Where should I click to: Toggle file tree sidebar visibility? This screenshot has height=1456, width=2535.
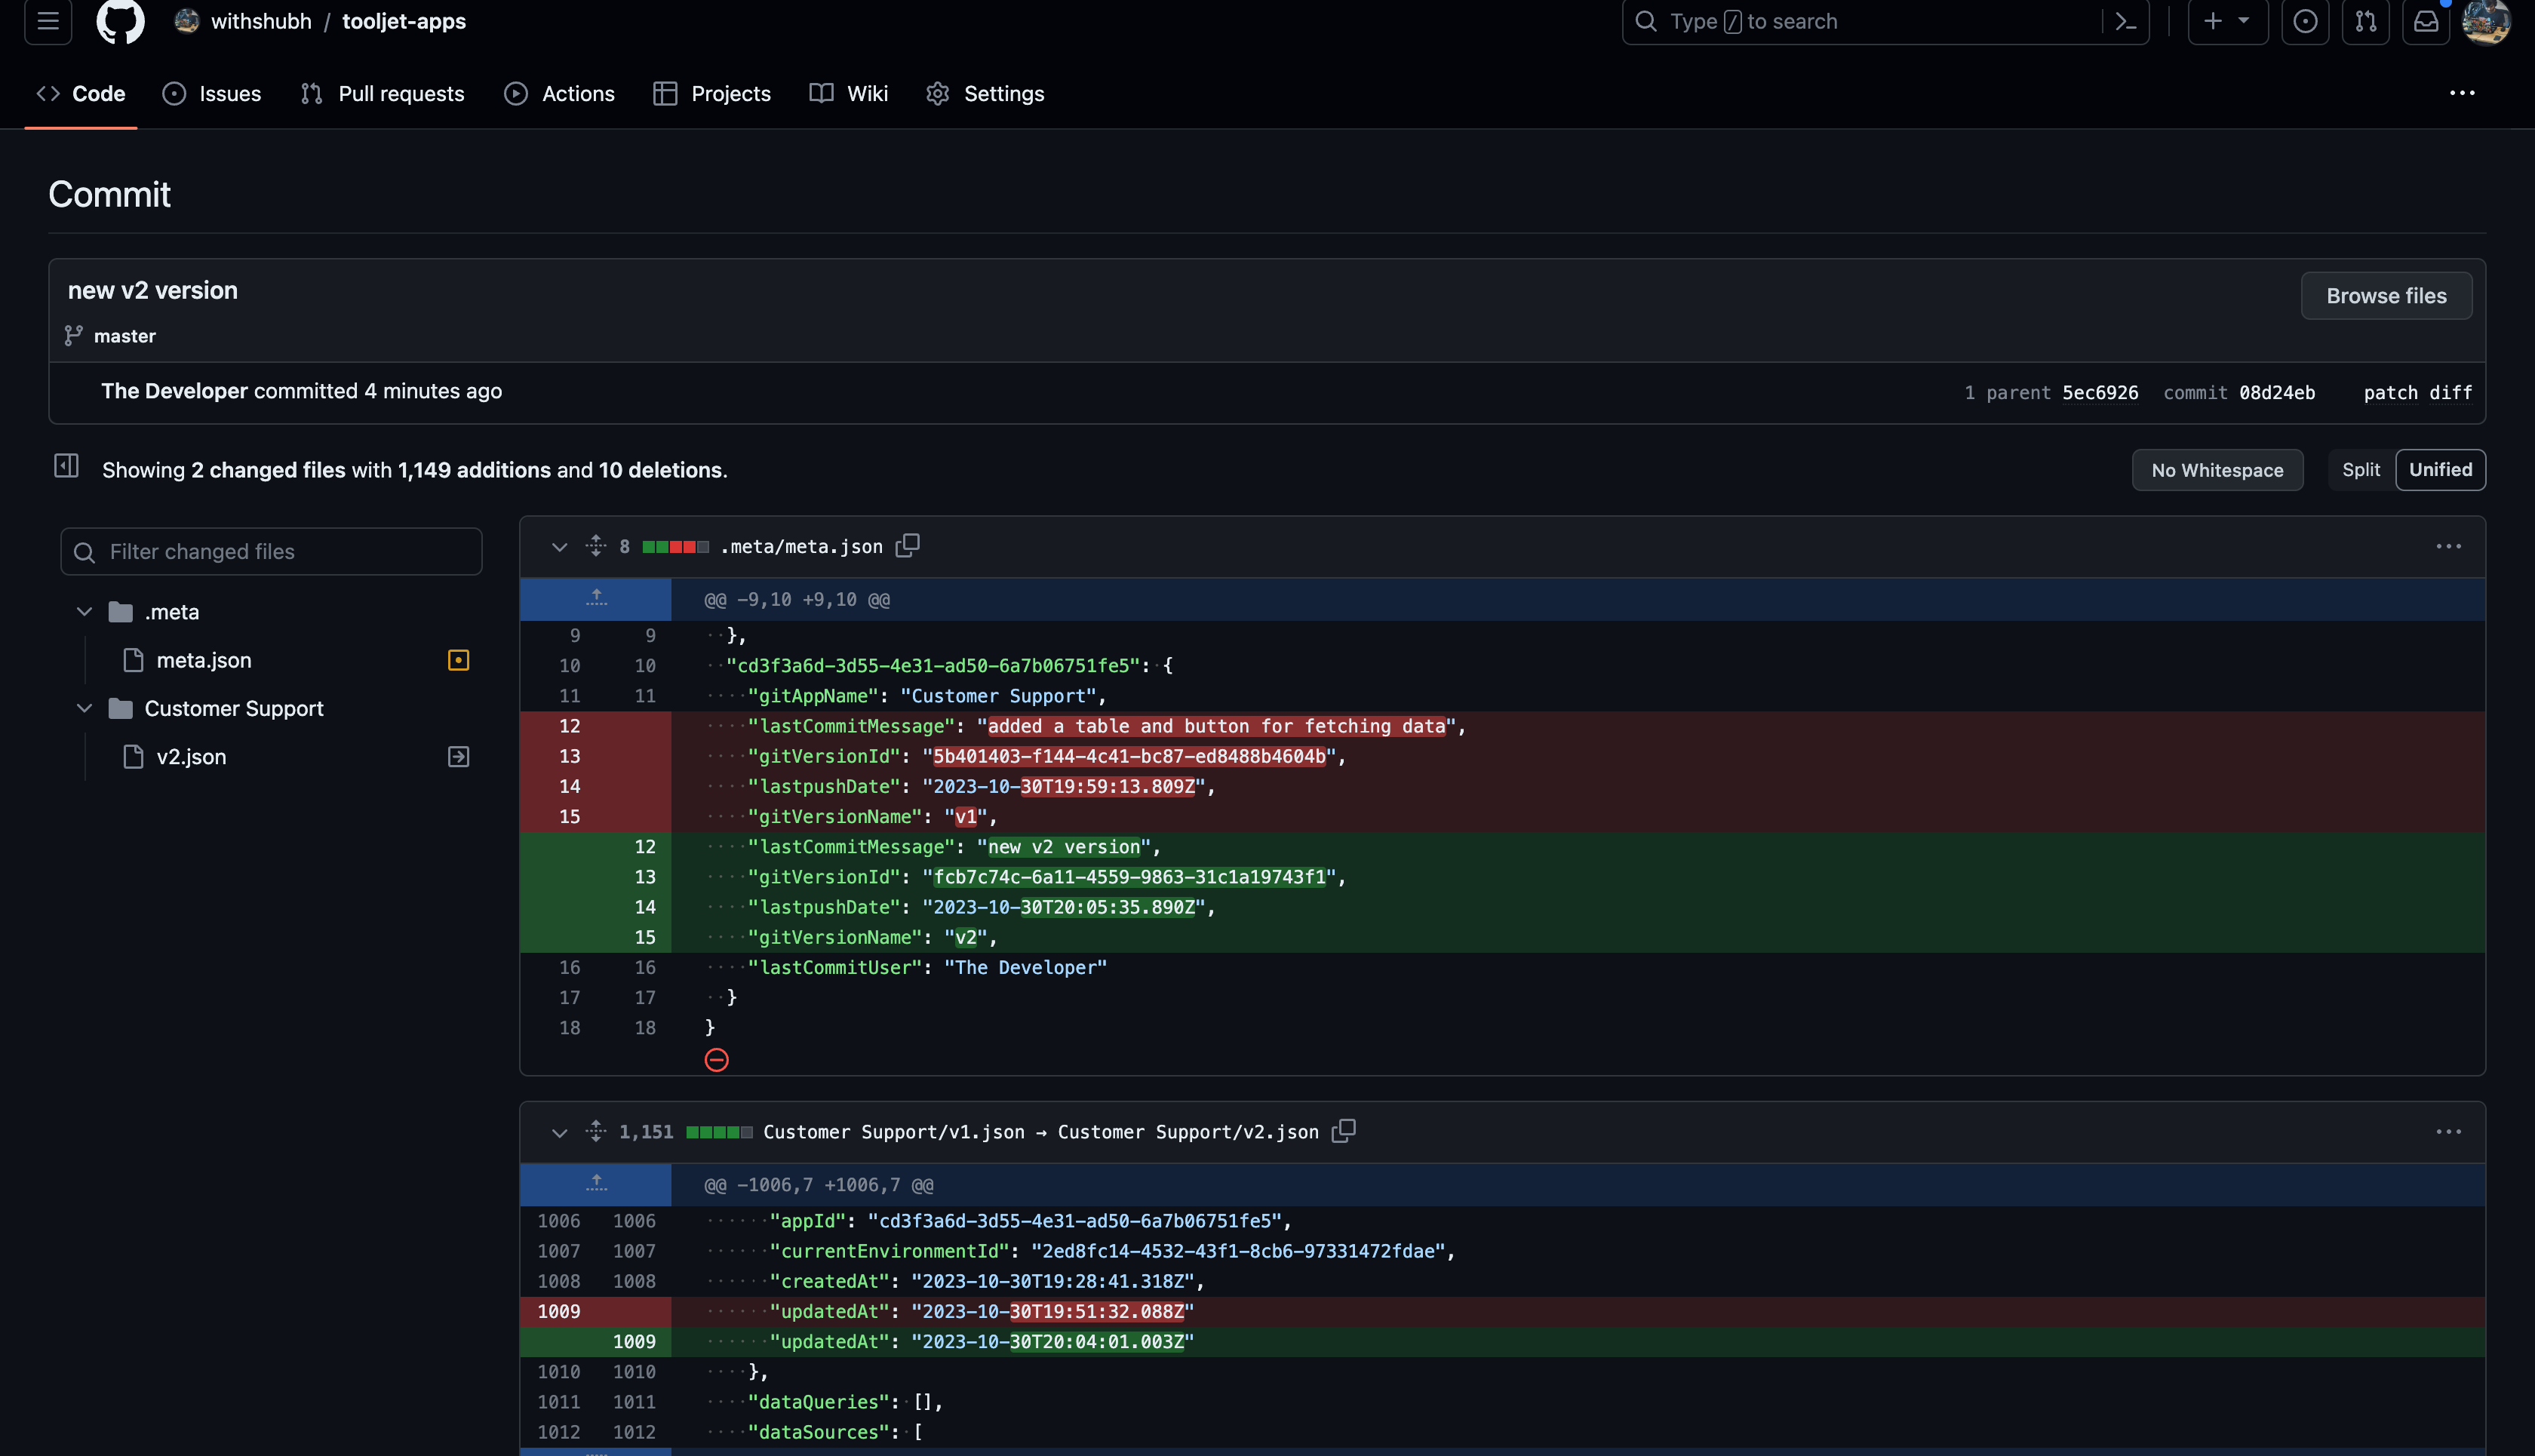click(66, 466)
